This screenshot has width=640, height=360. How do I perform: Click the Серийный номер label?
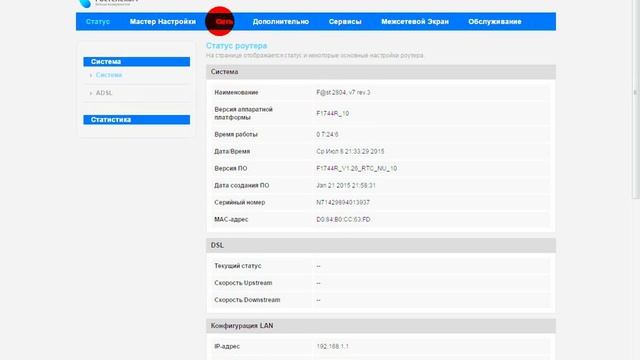[240, 202]
